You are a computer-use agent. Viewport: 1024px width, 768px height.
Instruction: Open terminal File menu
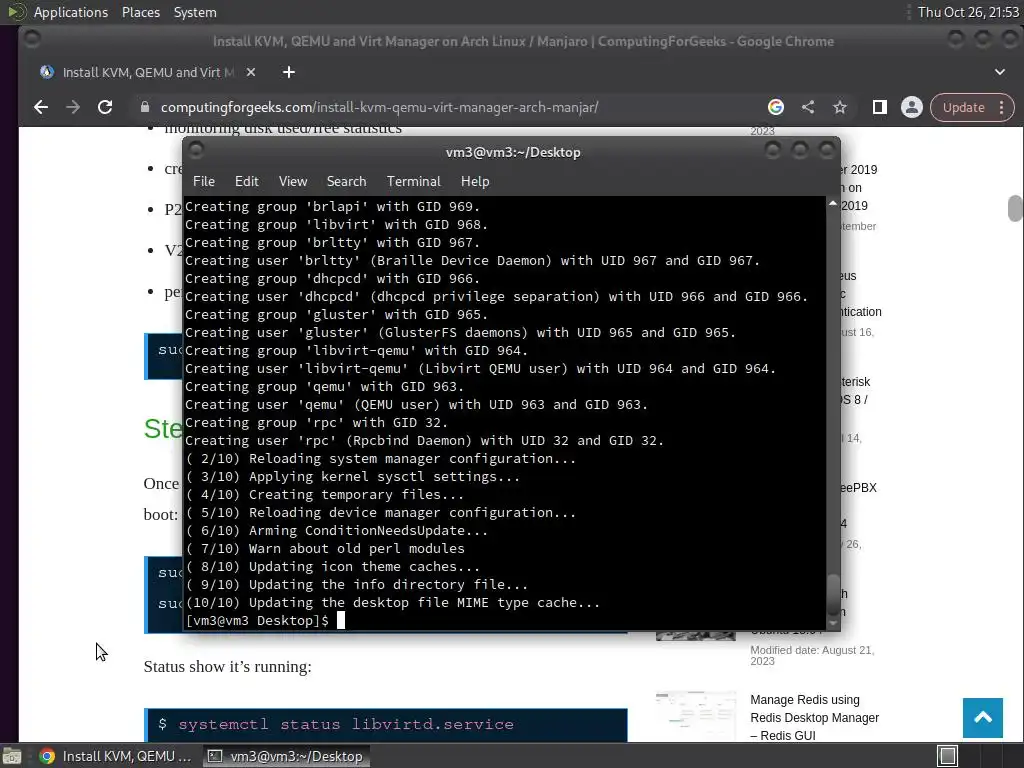[204, 182]
